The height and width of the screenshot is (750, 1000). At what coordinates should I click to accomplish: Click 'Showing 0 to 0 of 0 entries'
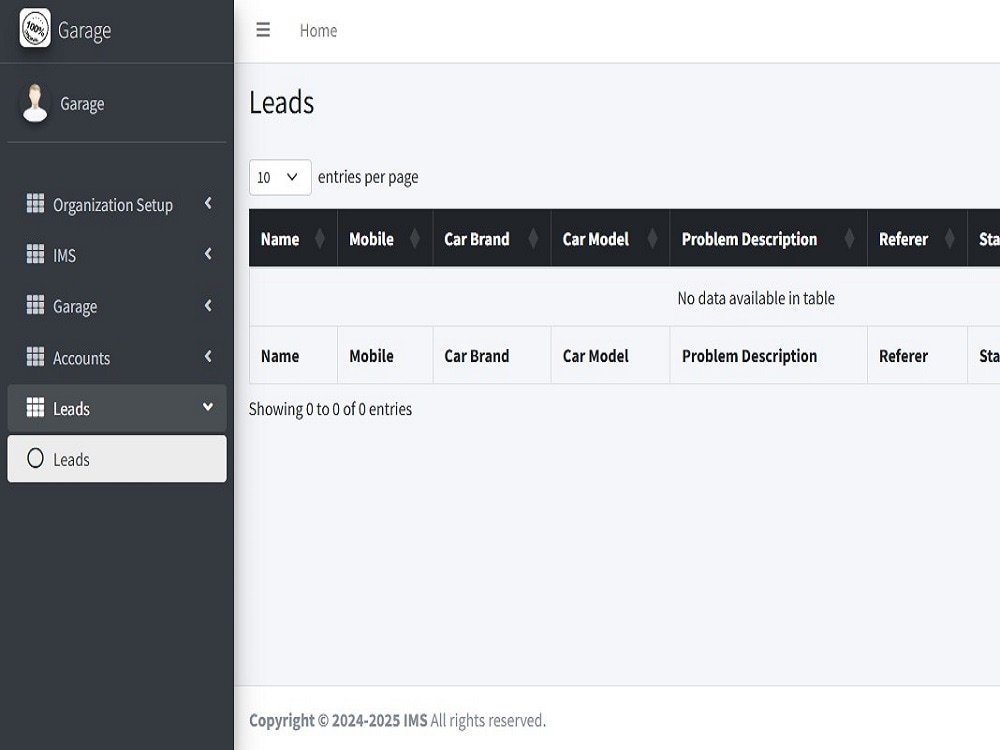[x=330, y=409]
